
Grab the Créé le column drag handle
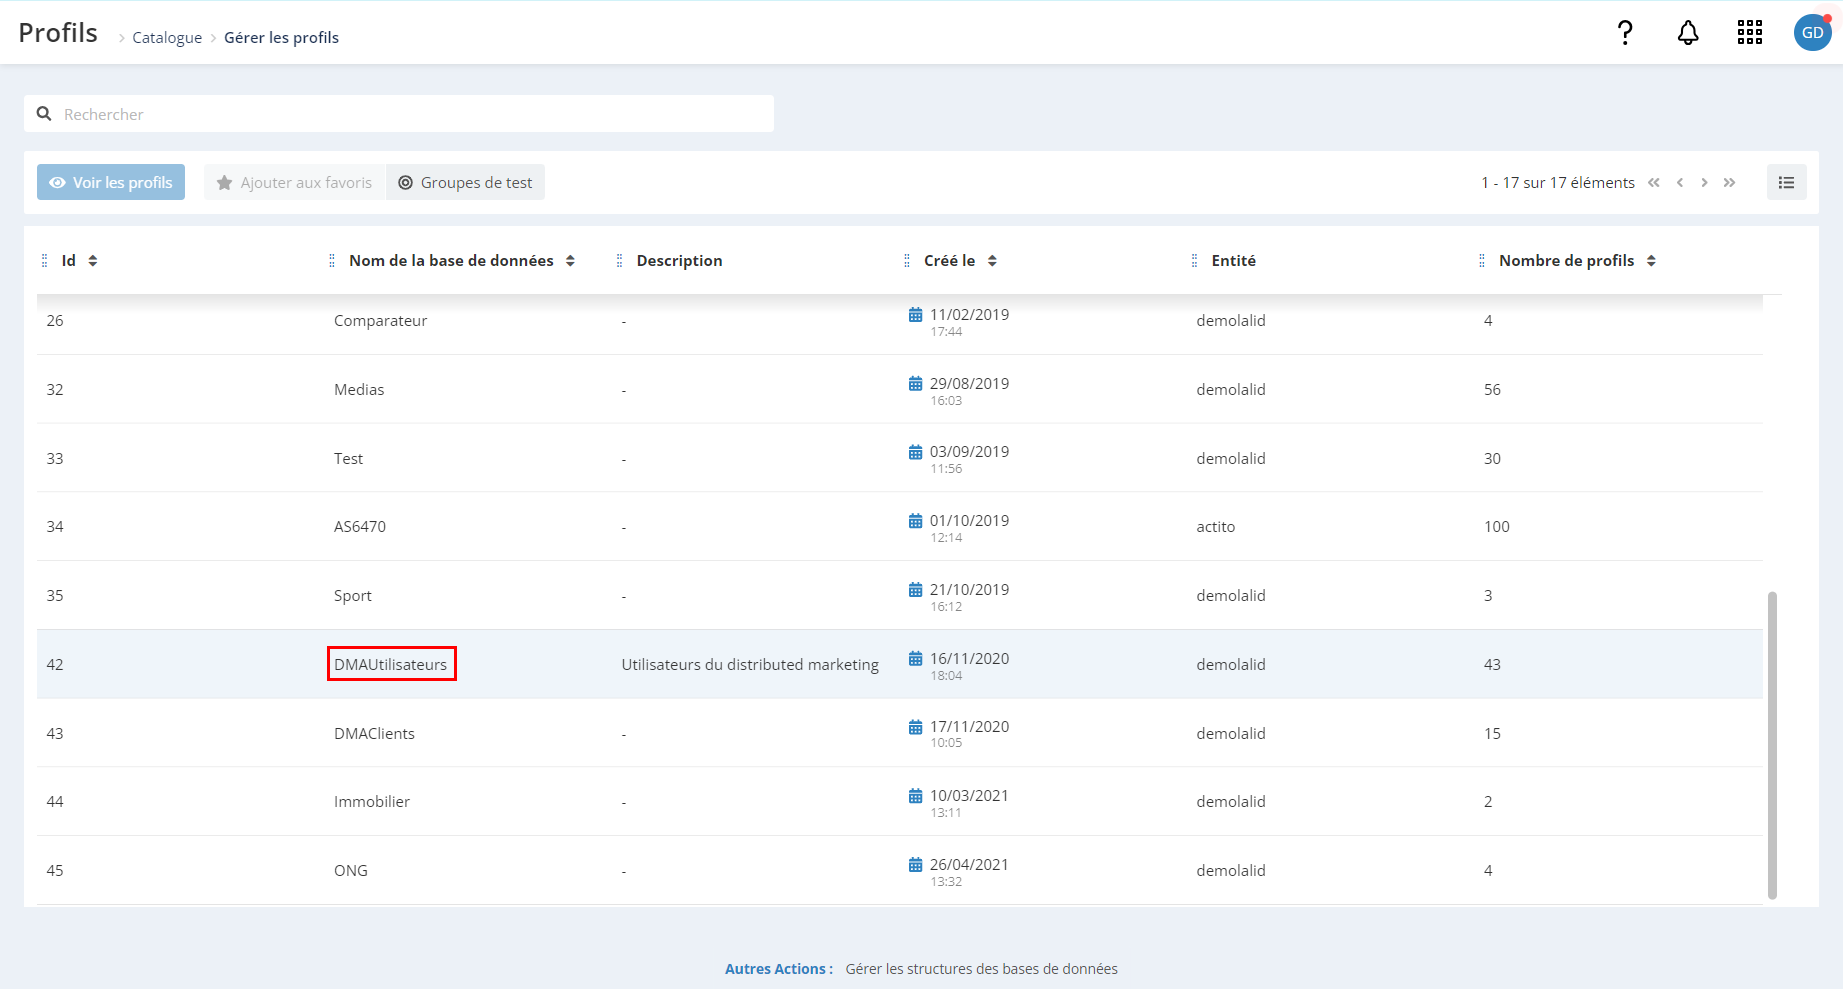907,261
